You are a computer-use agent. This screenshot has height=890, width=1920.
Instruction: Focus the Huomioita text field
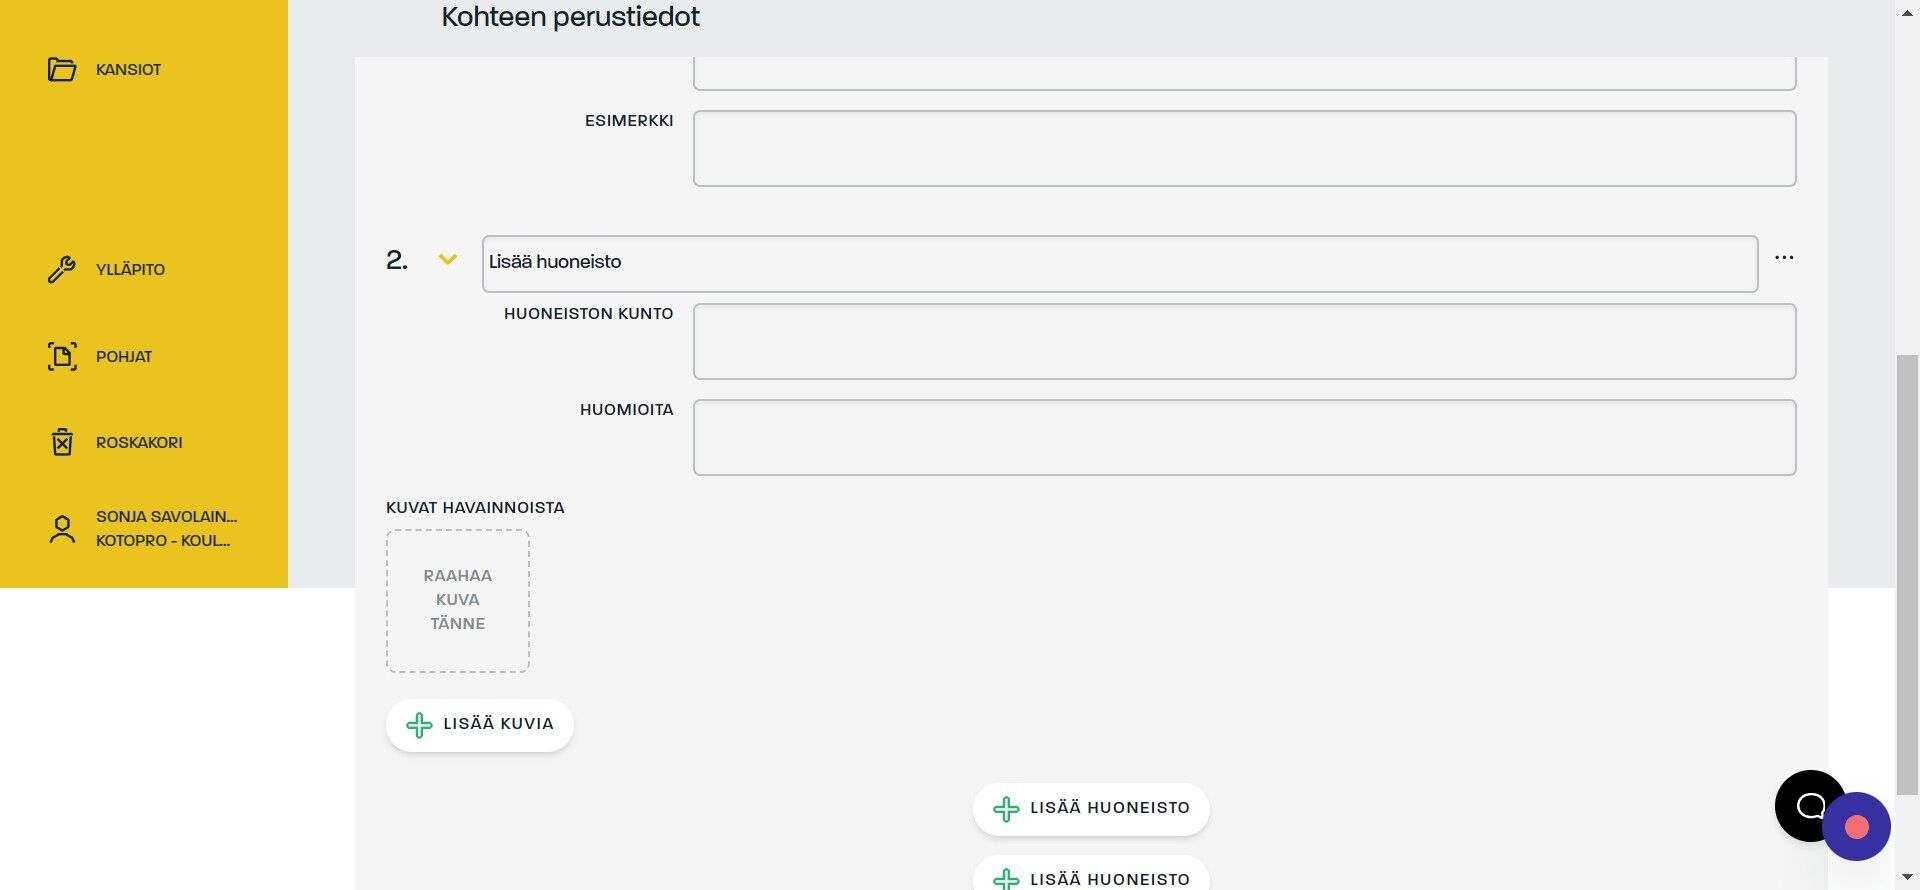click(1245, 438)
